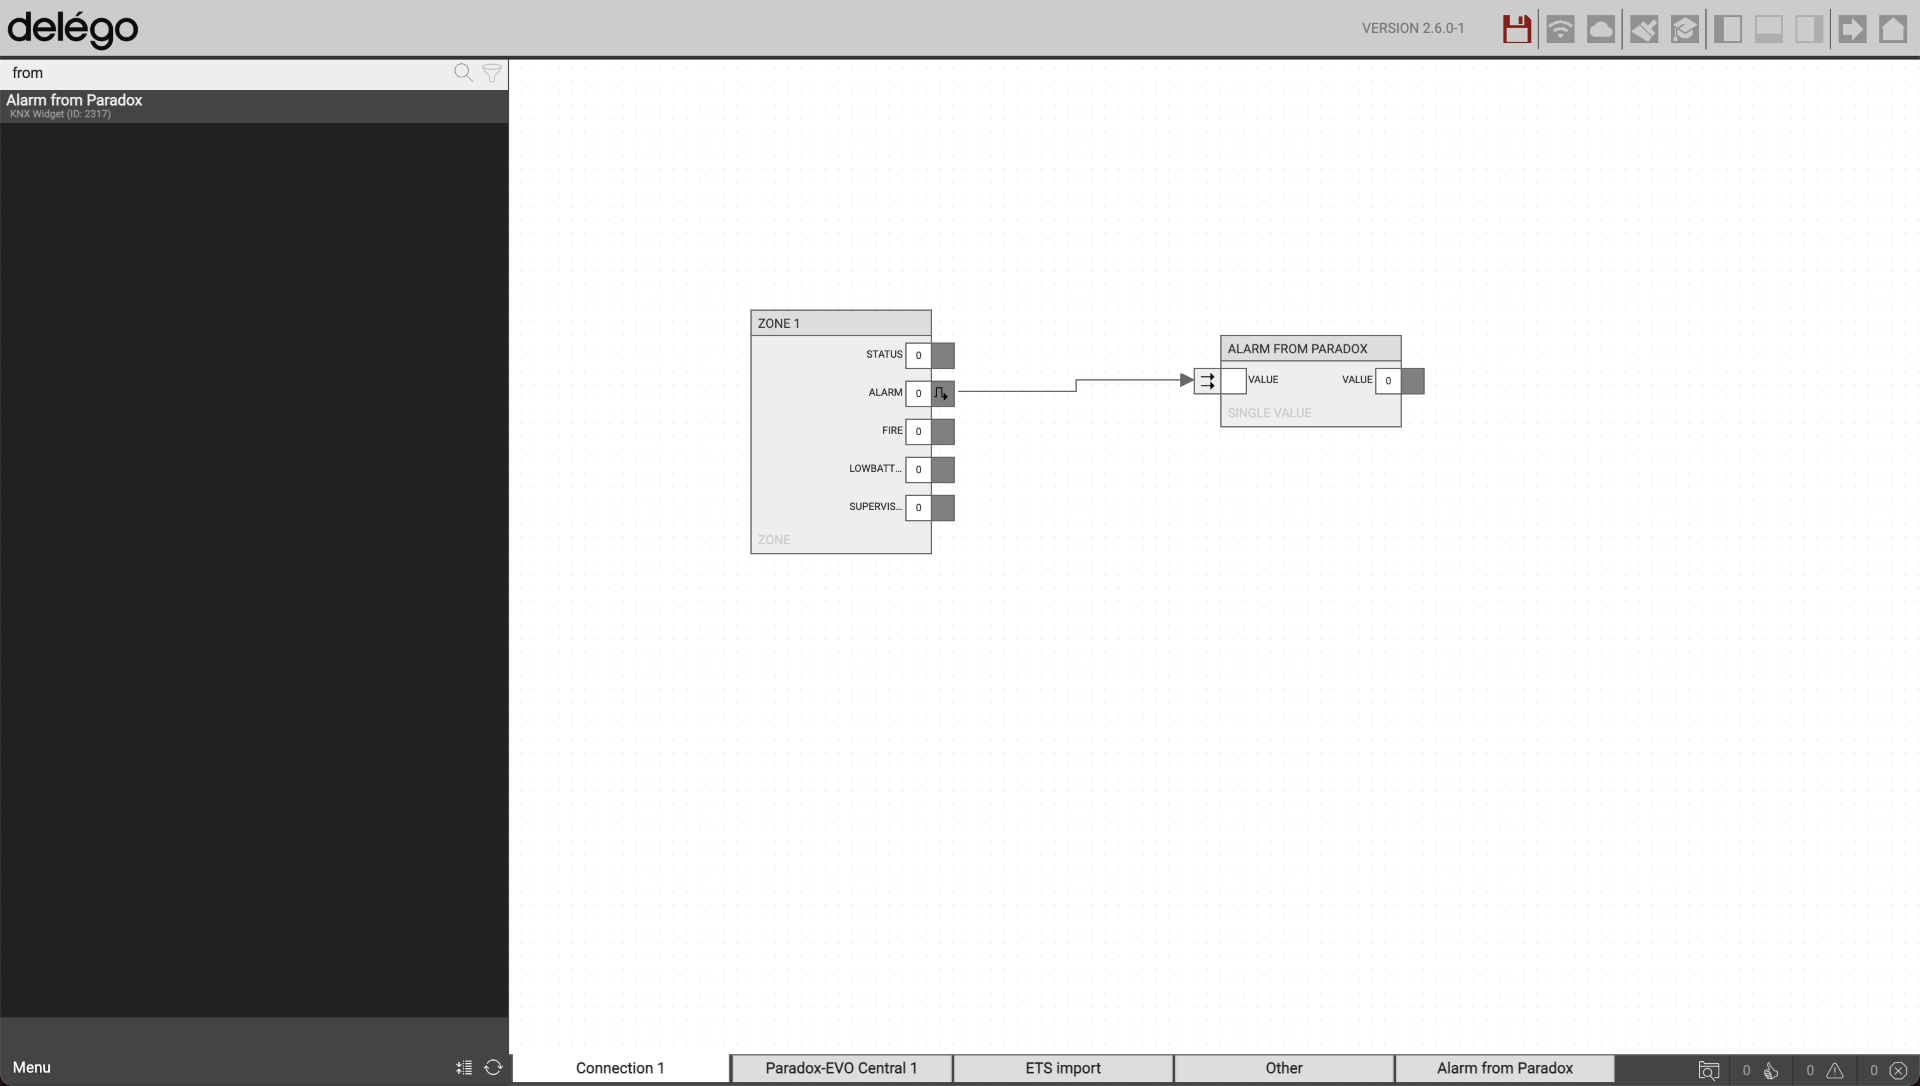Open the filter funnel in search bar

(x=492, y=73)
